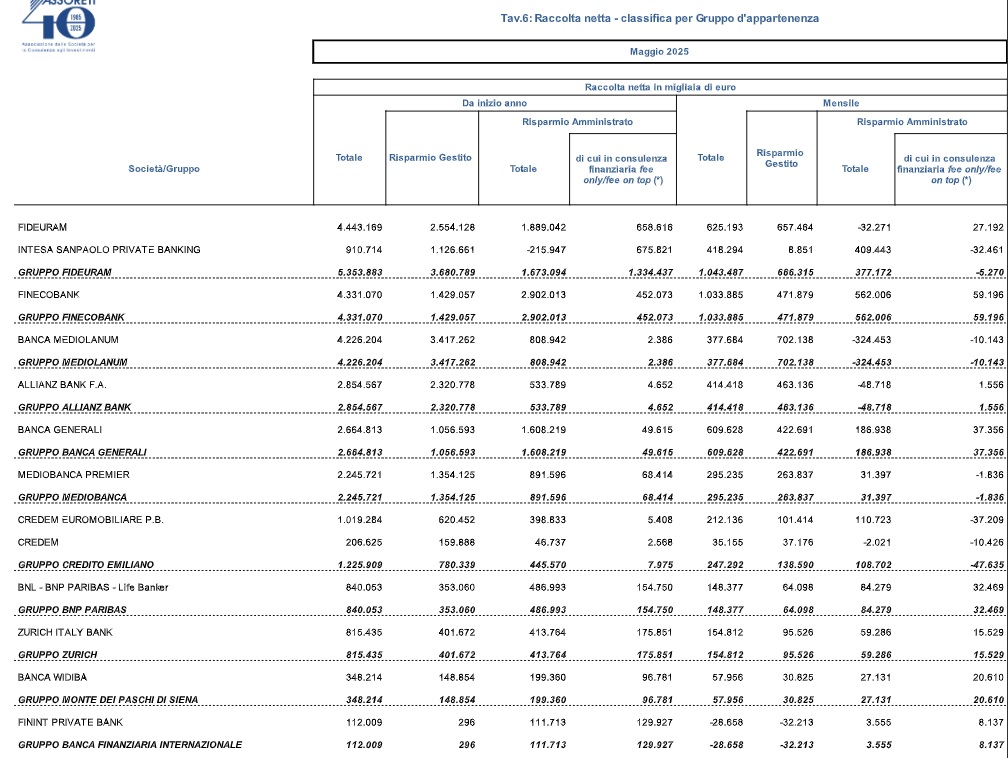This screenshot has width=1008, height=758.
Task: Select the 'INTESA SANPAOLO PRIVATE BANKING' row label
Action: [x=109, y=250]
